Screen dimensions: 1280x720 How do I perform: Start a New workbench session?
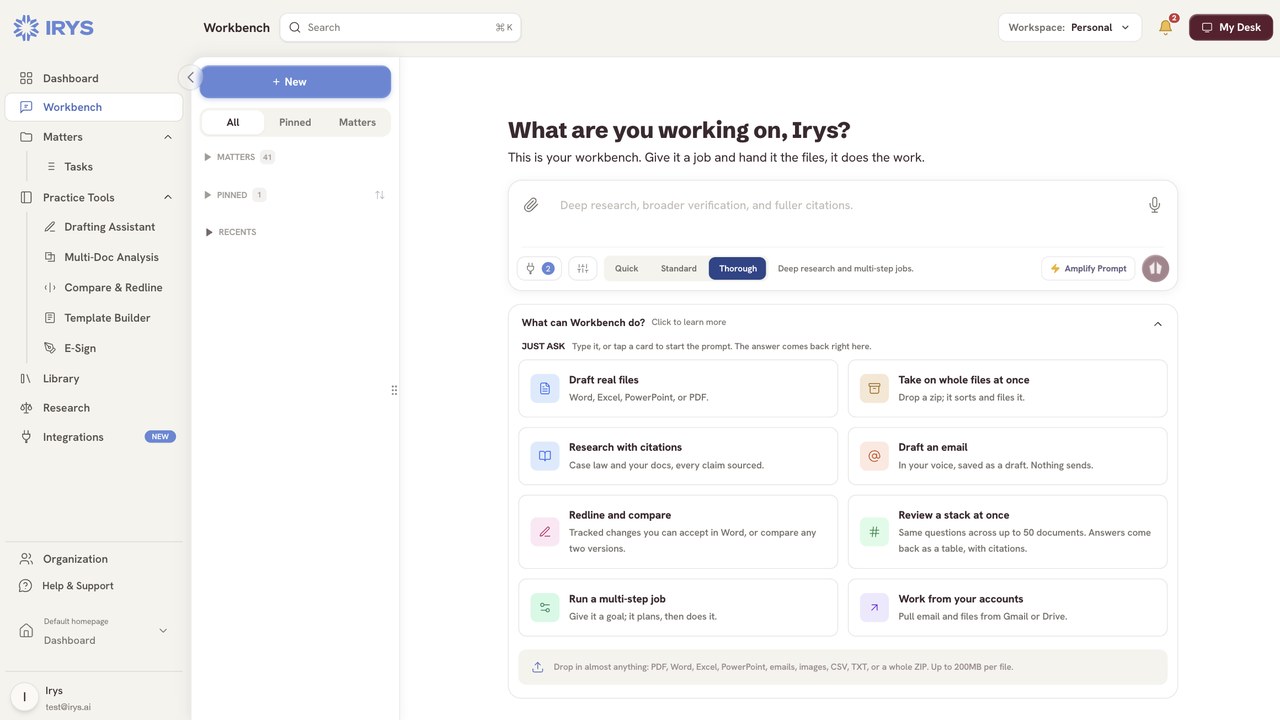point(295,82)
